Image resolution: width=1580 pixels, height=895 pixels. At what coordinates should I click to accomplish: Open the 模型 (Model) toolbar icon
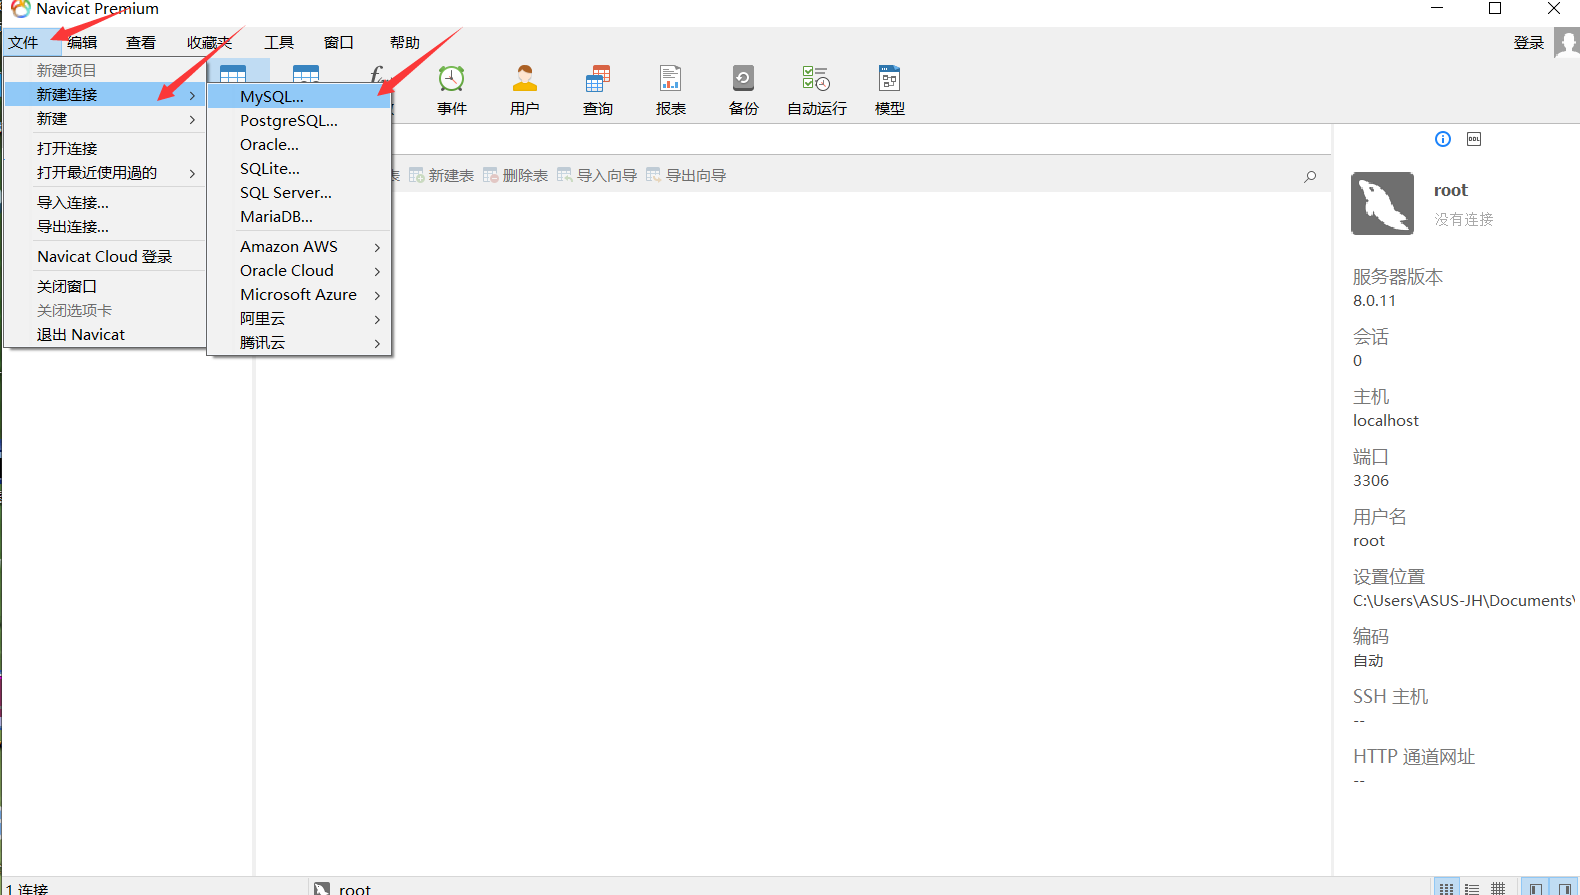tap(890, 89)
